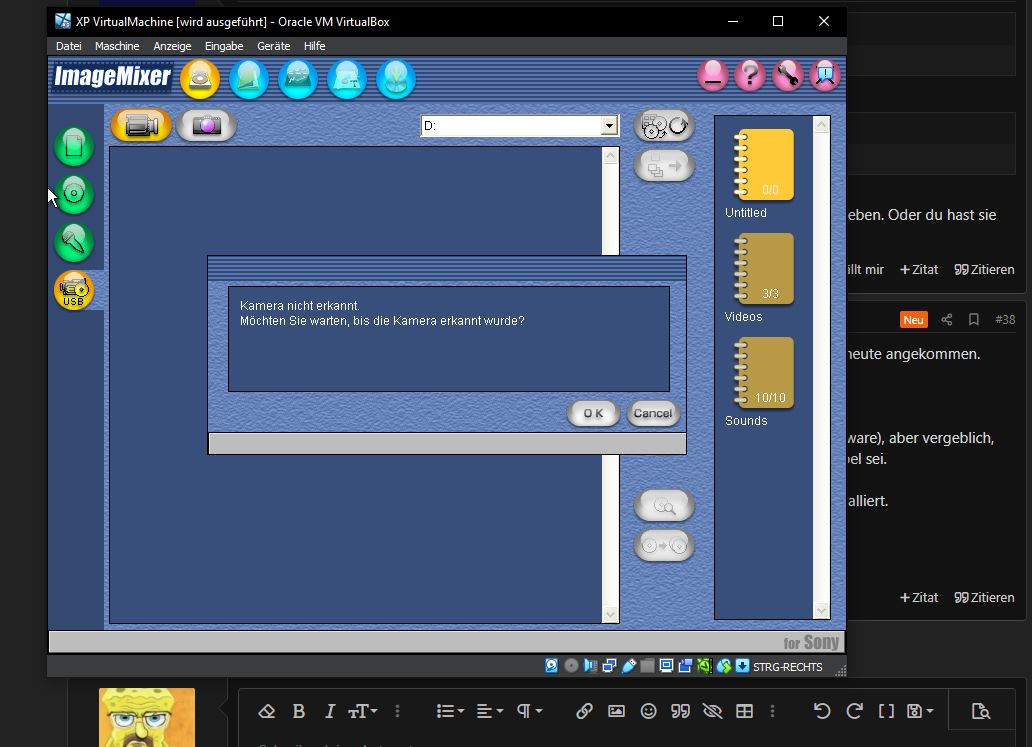Open the text alignment dropdown in forum editor

(x=490, y=711)
